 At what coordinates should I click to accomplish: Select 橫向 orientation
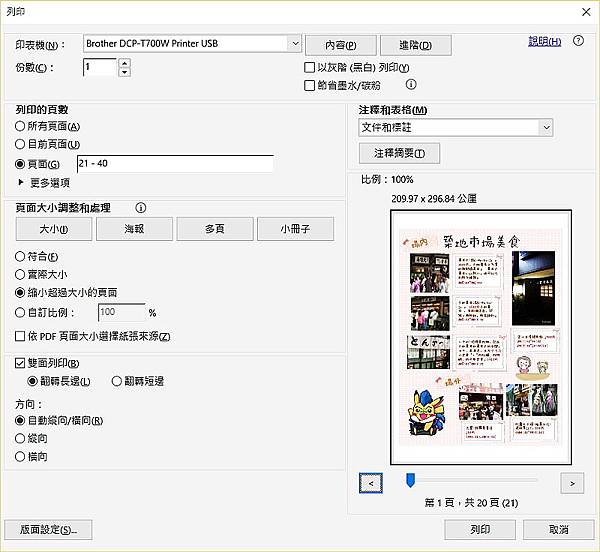click(20, 456)
